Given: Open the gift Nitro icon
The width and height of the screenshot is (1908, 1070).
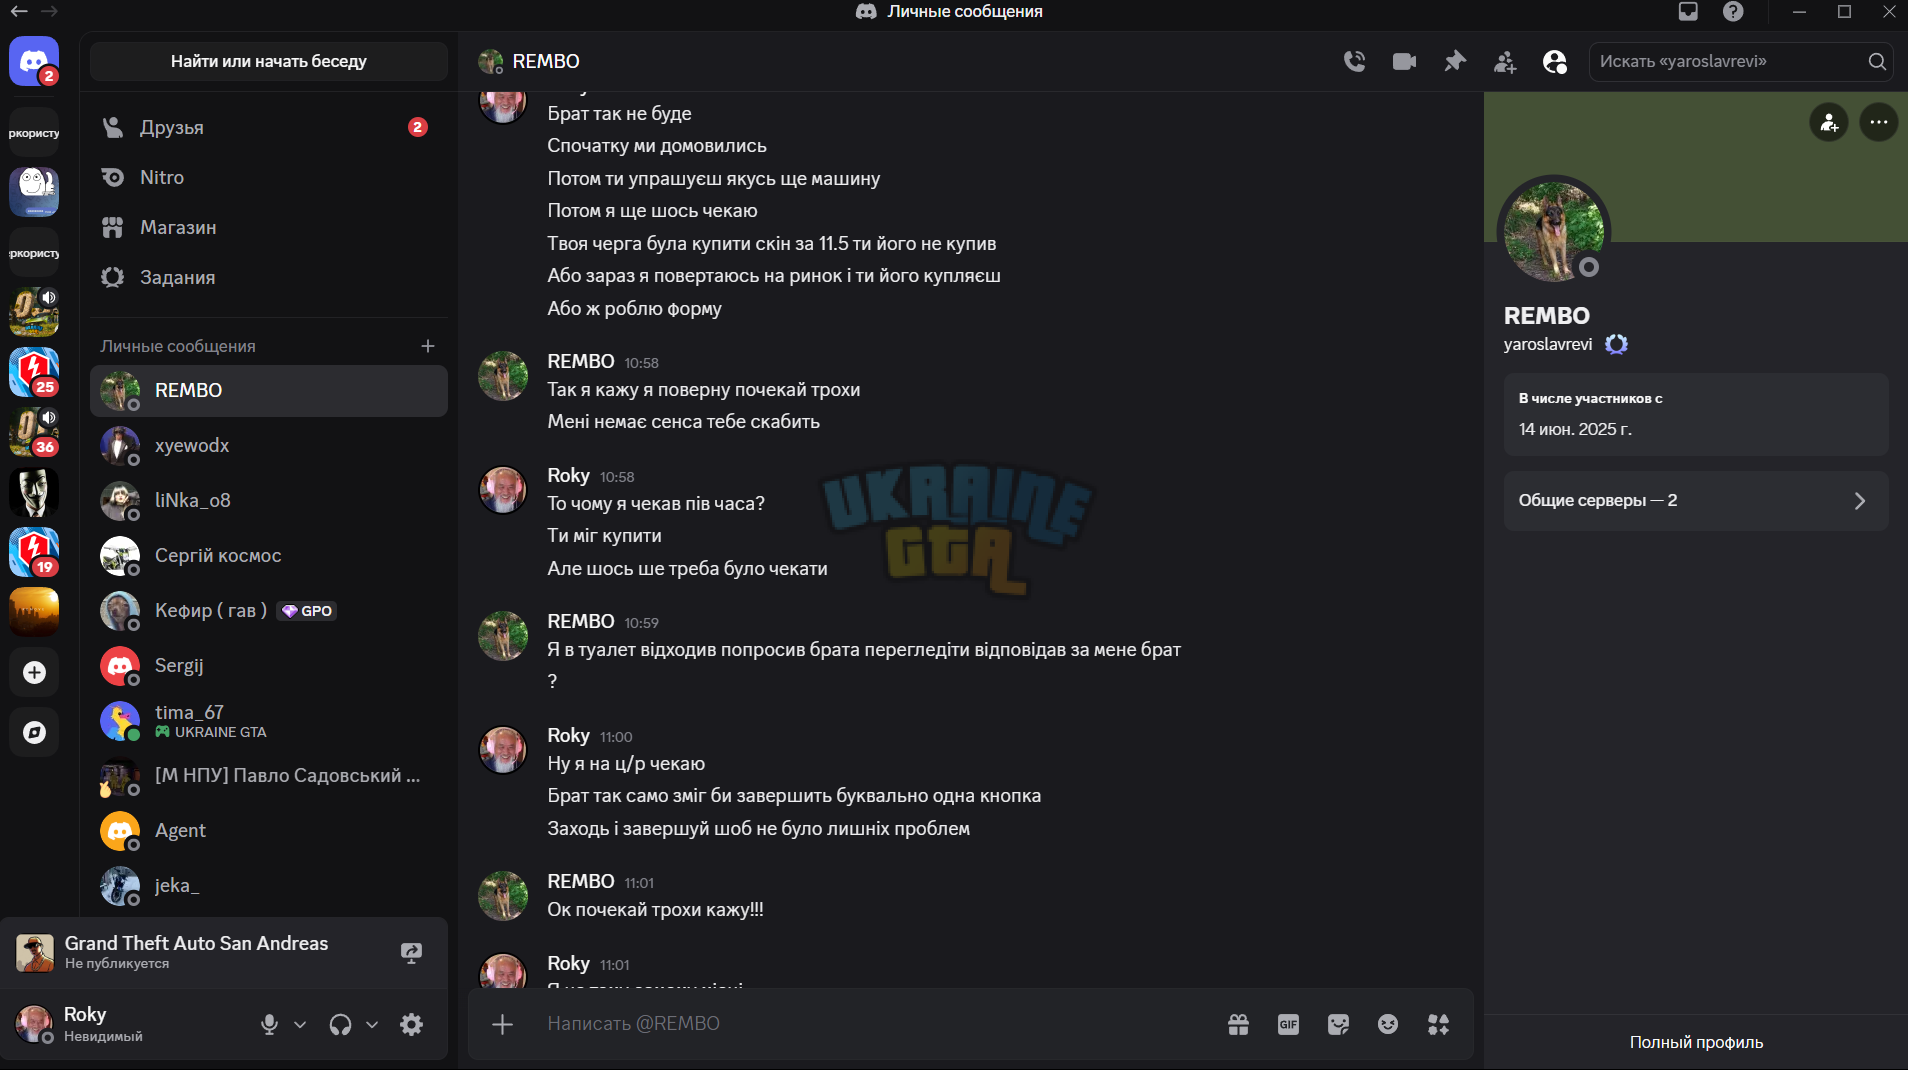Looking at the screenshot, I should coord(1238,1024).
